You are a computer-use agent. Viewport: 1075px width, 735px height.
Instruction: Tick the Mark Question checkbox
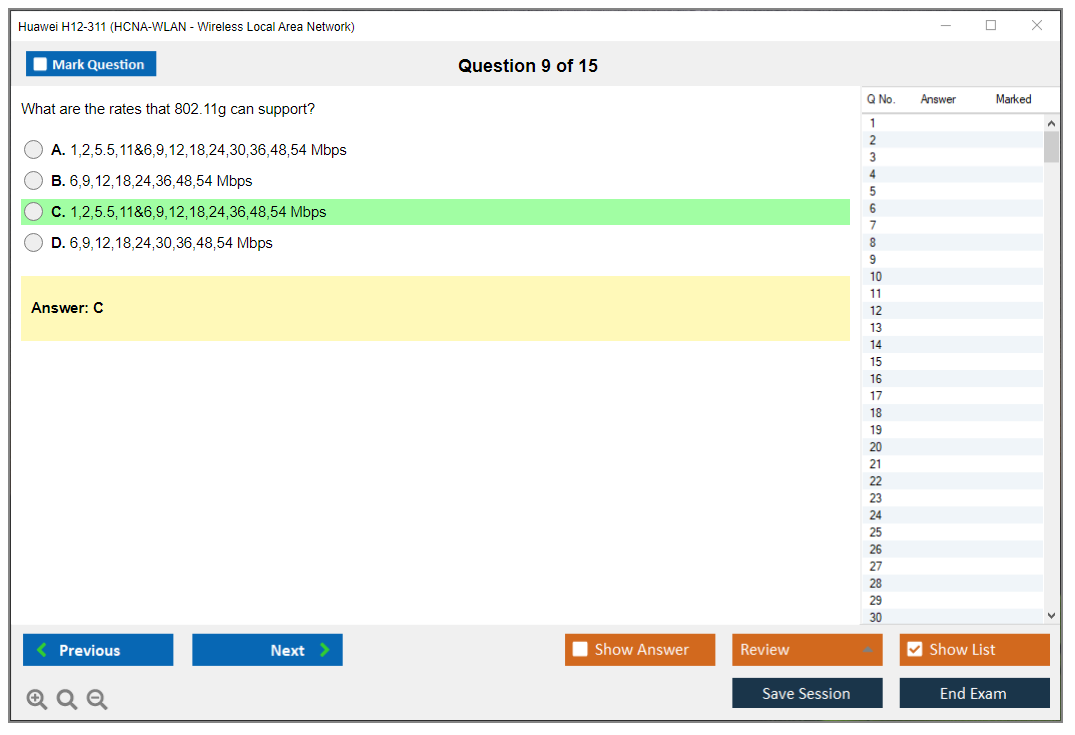pos(41,64)
